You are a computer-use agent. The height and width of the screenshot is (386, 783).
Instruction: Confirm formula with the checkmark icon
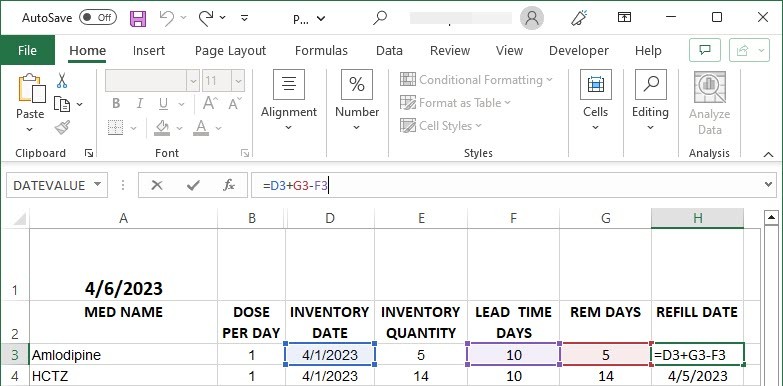(x=193, y=186)
